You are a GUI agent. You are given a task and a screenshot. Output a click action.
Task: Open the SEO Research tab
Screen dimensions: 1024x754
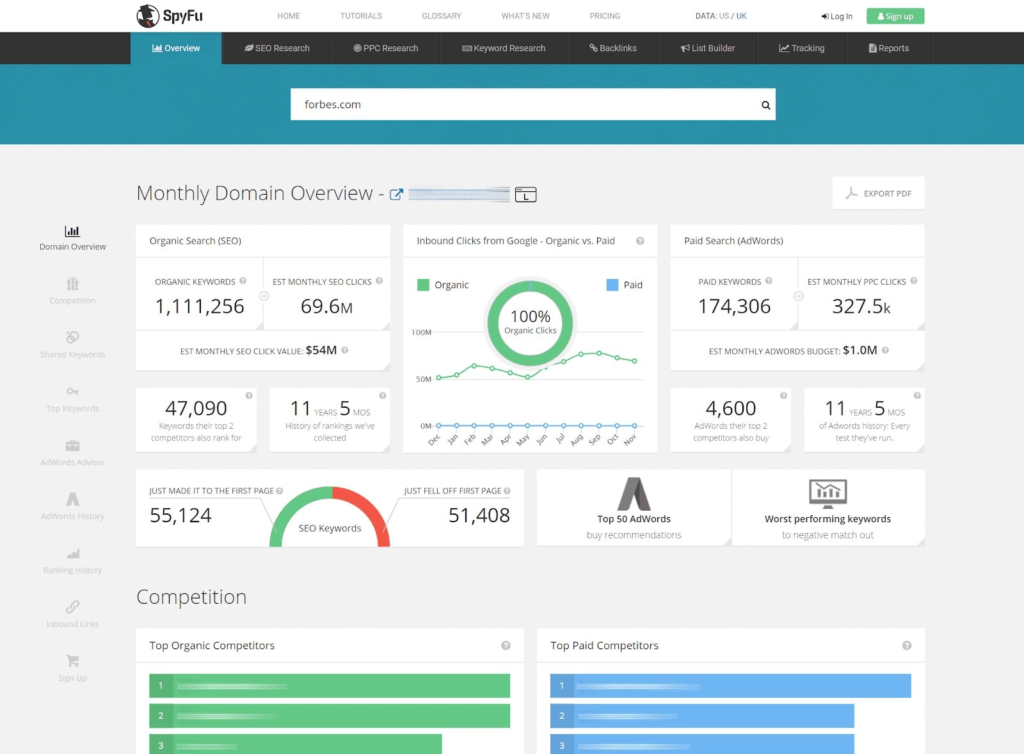[277, 48]
